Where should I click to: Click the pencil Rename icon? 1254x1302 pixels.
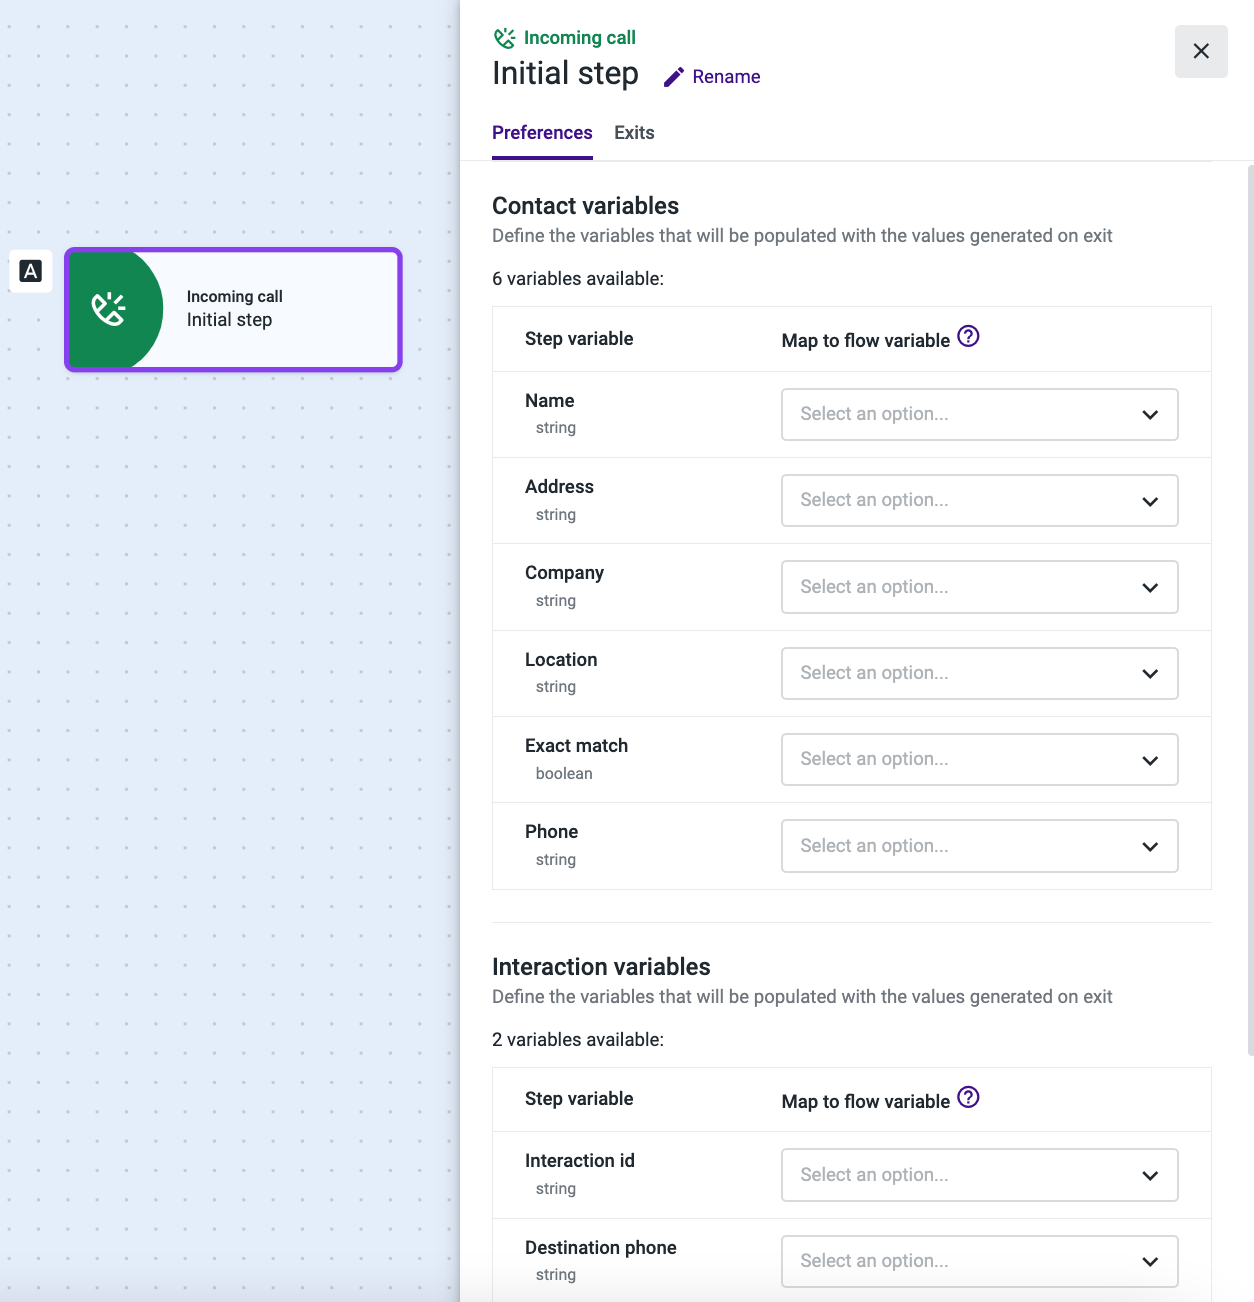(x=674, y=77)
